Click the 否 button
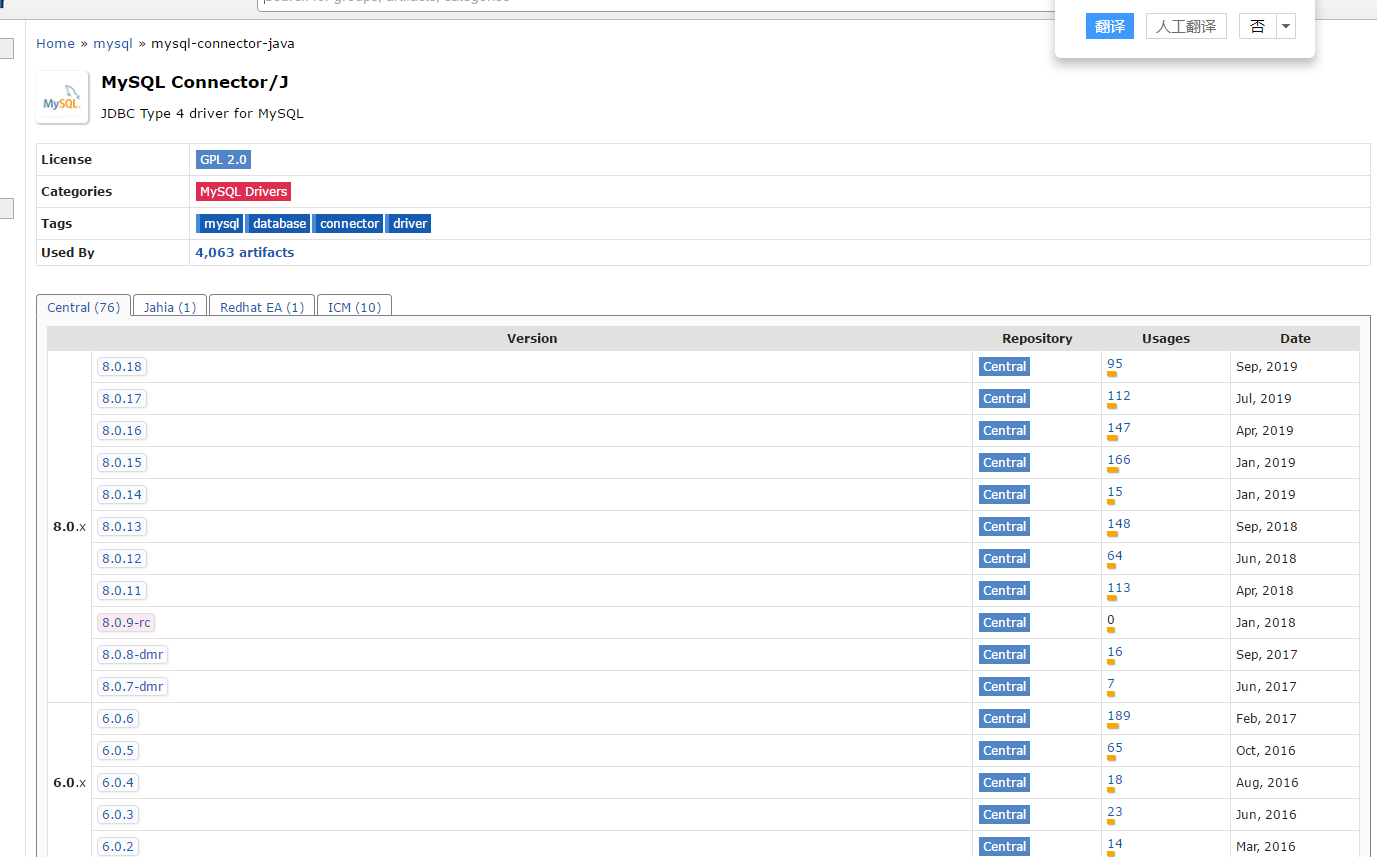 pos(1258,26)
